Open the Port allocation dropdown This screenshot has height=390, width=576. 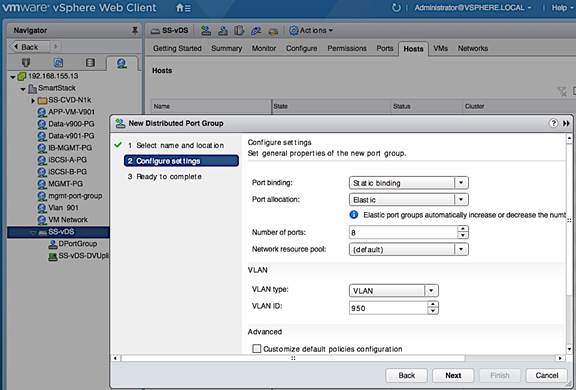coord(408,199)
